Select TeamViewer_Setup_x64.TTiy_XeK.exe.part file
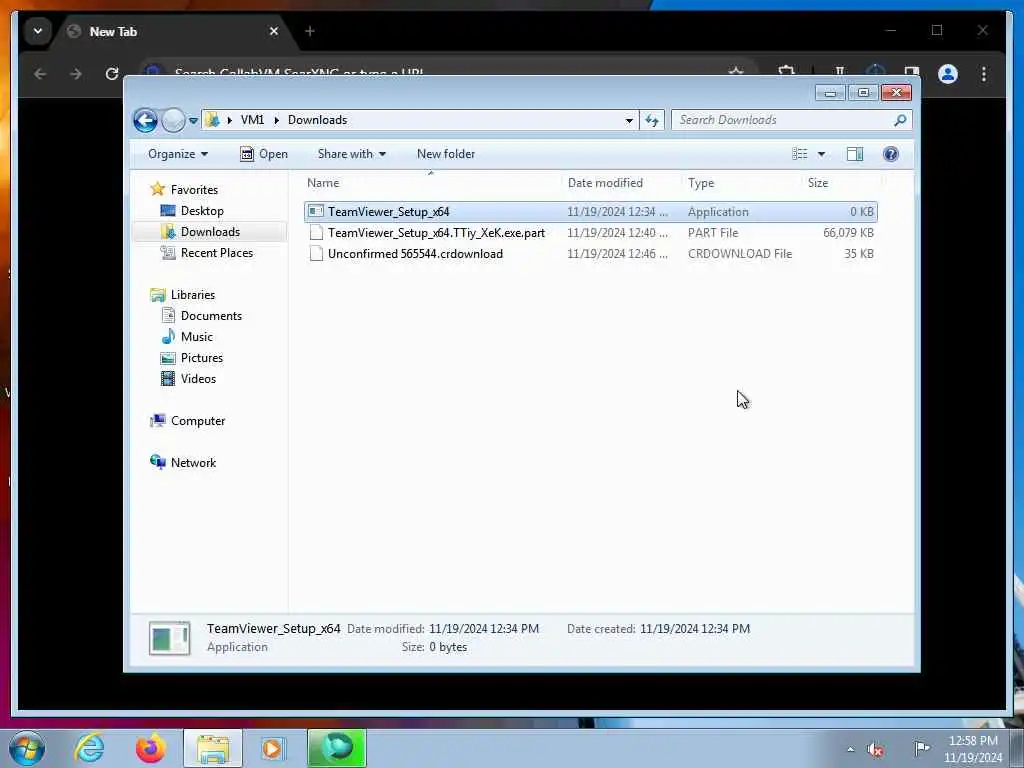Viewport: 1024px width, 768px height. click(x=590, y=233)
